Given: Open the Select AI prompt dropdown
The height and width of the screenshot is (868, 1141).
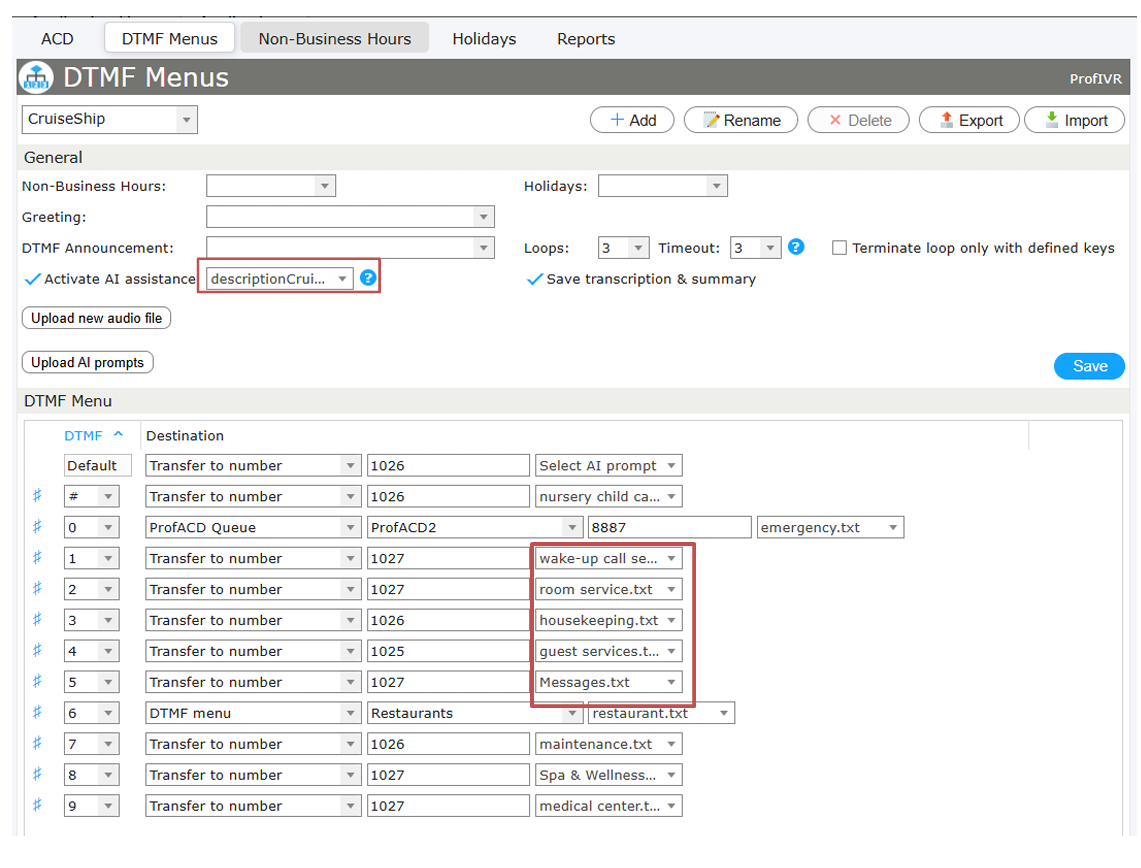Looking at the screenshot, I should pyautogui.click(x=608, y=466).
